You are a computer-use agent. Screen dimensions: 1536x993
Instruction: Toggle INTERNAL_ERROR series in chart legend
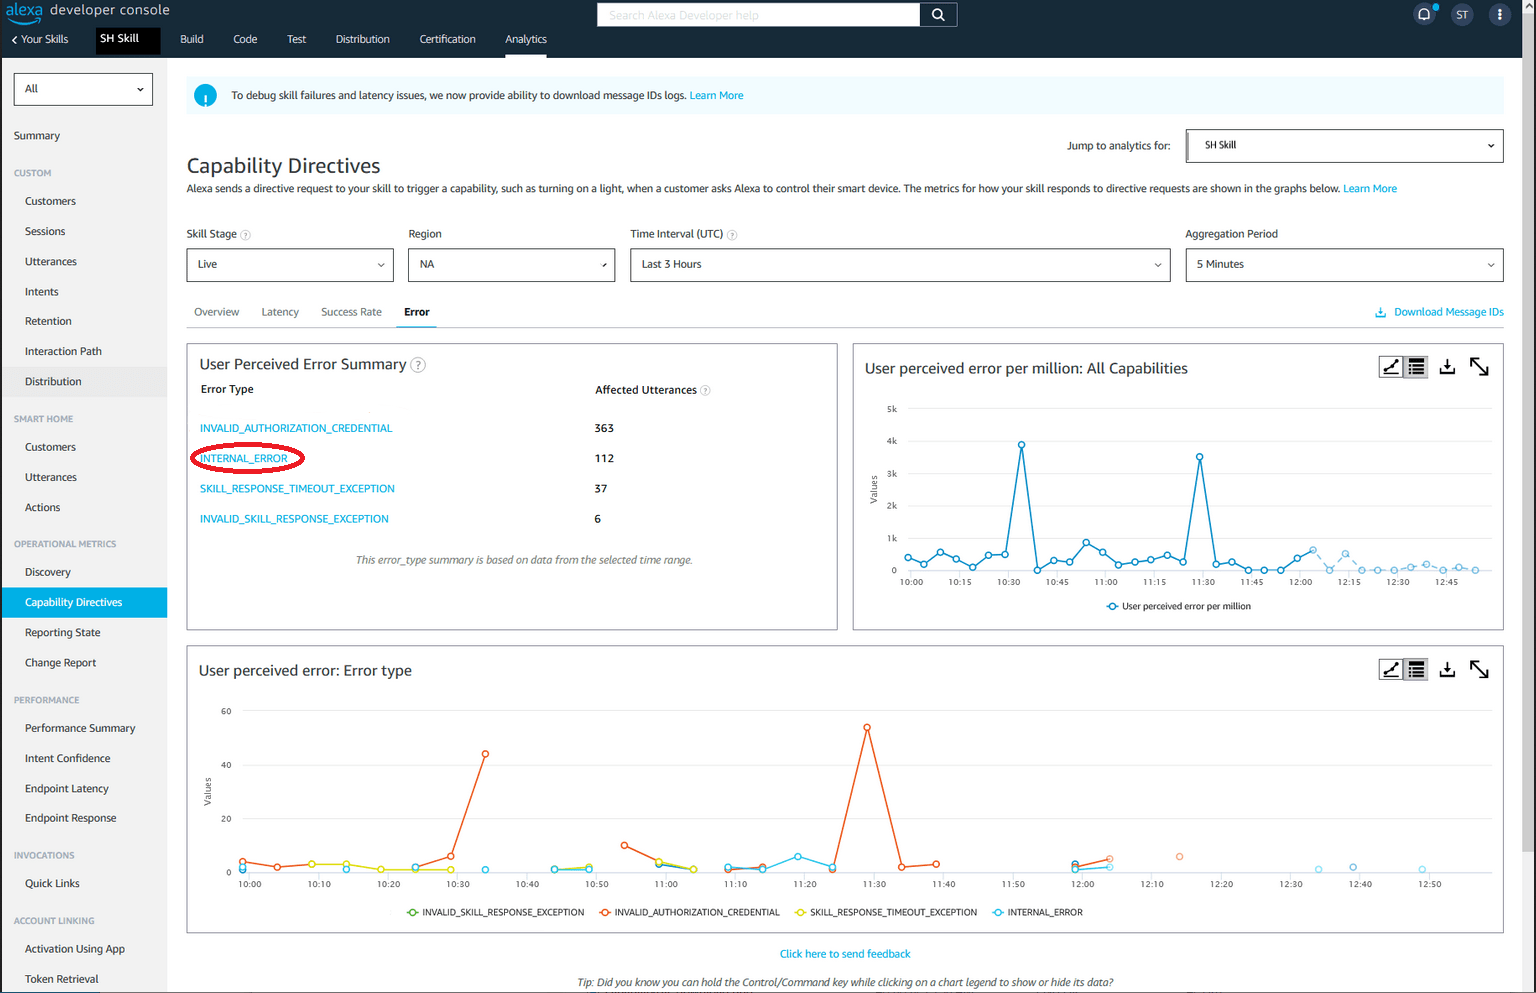pos(1044,913)
